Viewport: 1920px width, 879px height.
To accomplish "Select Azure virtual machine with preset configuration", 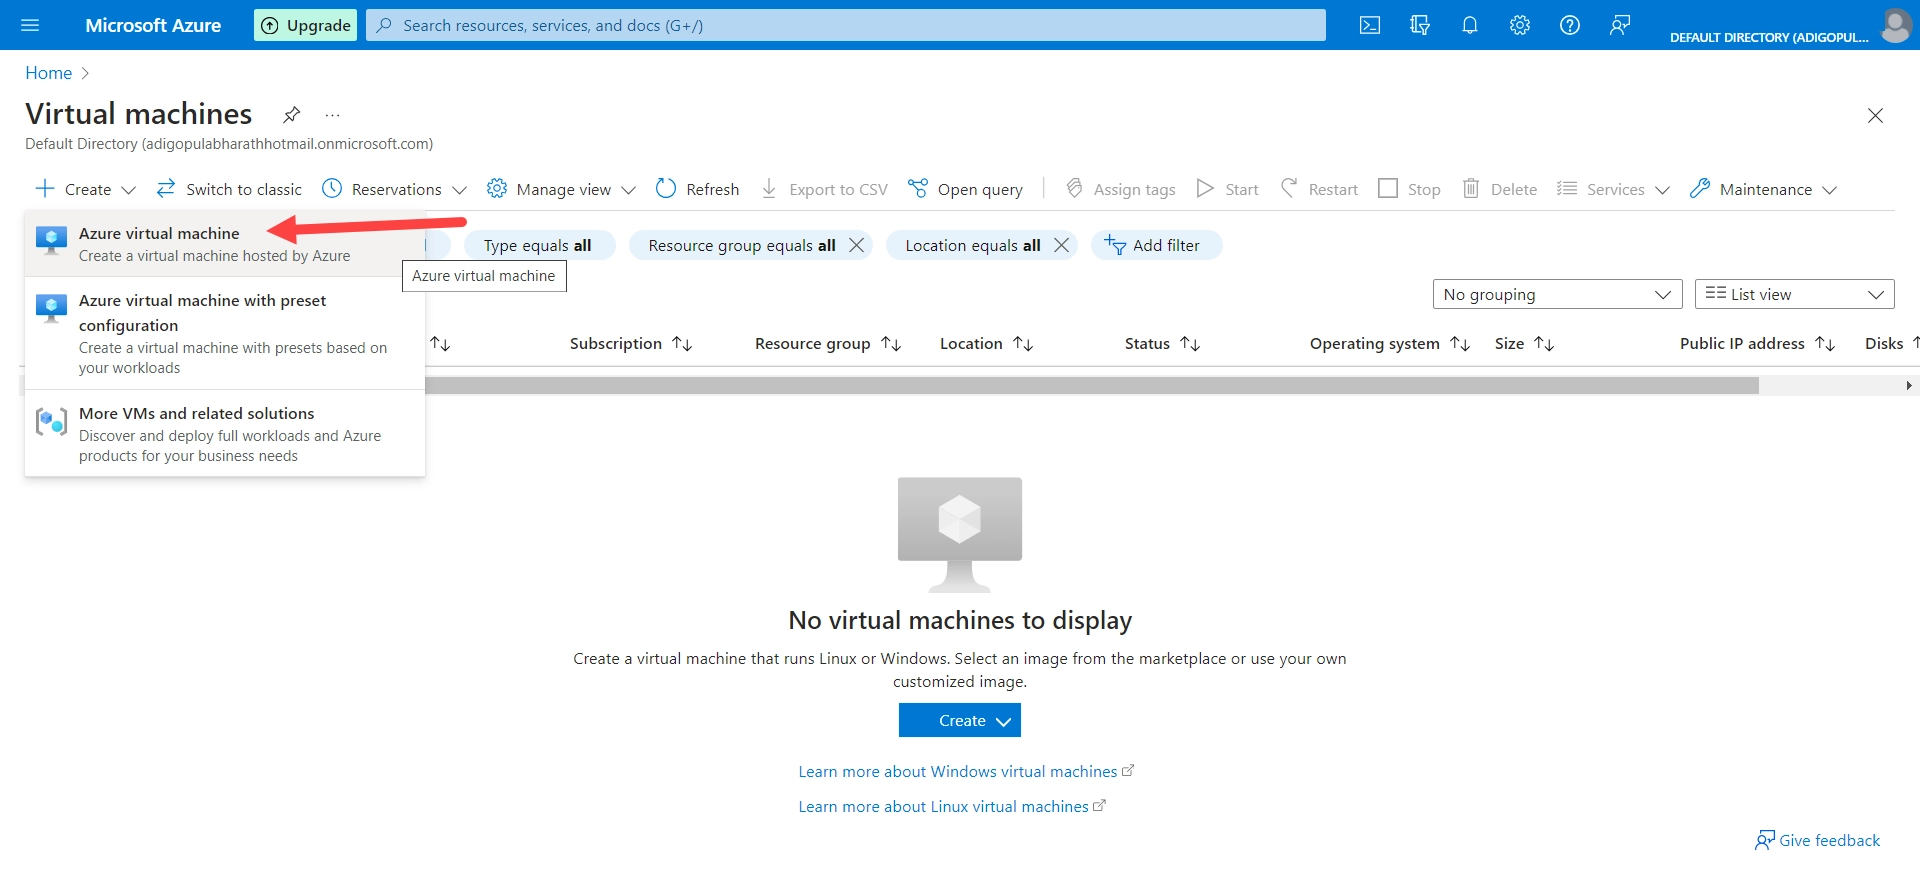I will (x=225, y=334).
